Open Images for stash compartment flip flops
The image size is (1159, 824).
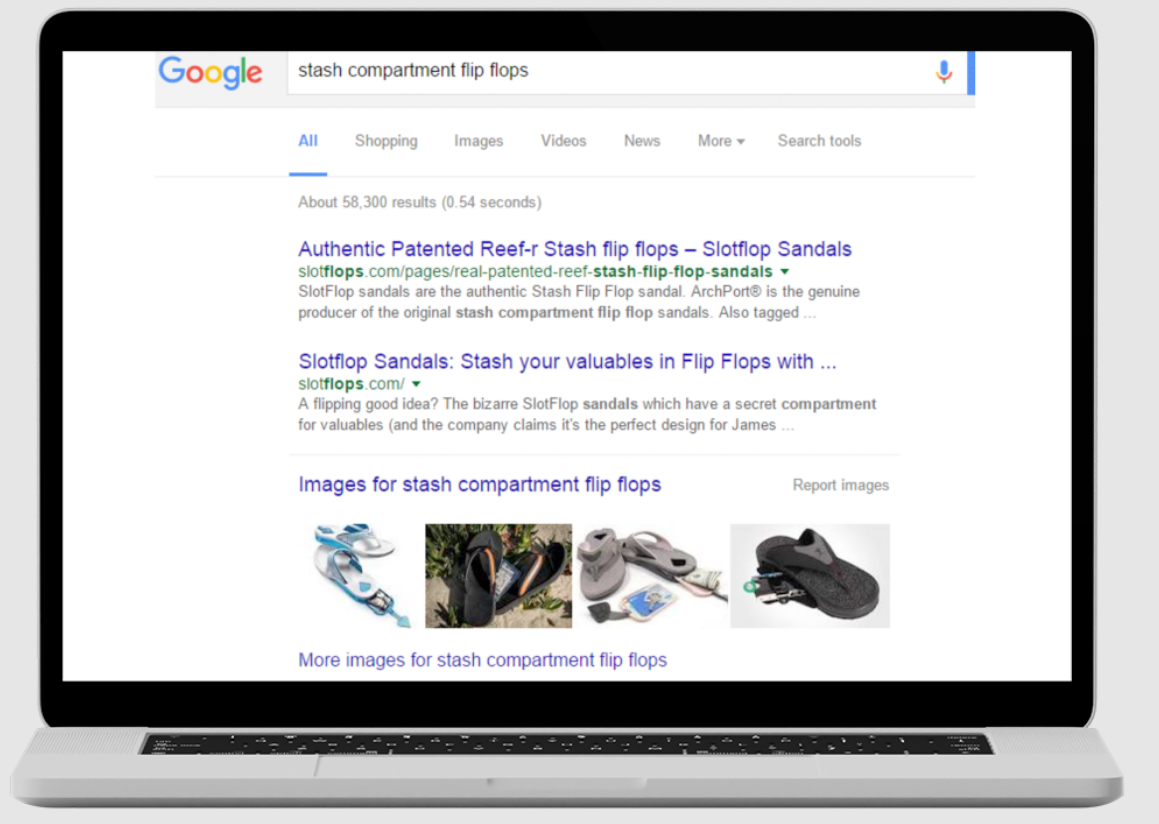coord(480,485)
